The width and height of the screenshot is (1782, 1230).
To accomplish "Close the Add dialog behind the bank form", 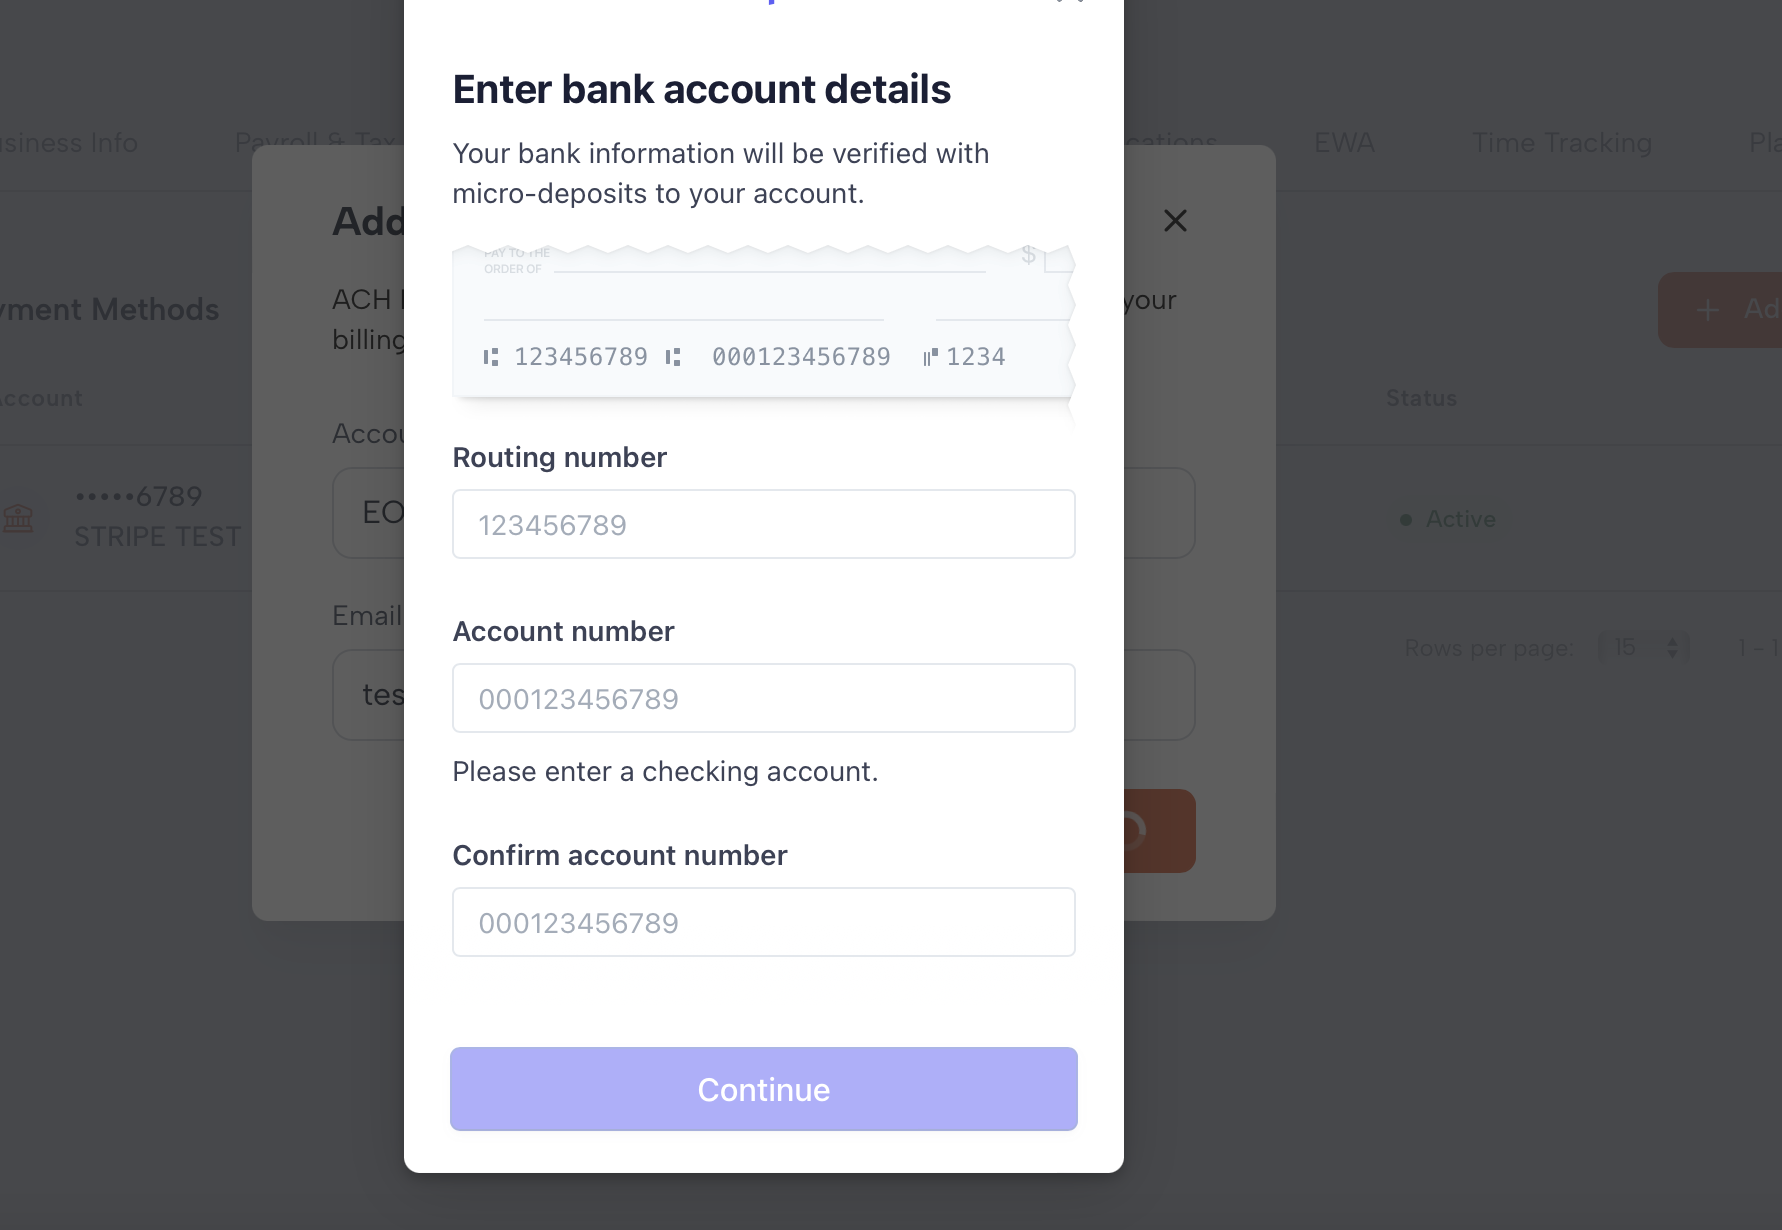I will click(x=1175, y=221).
